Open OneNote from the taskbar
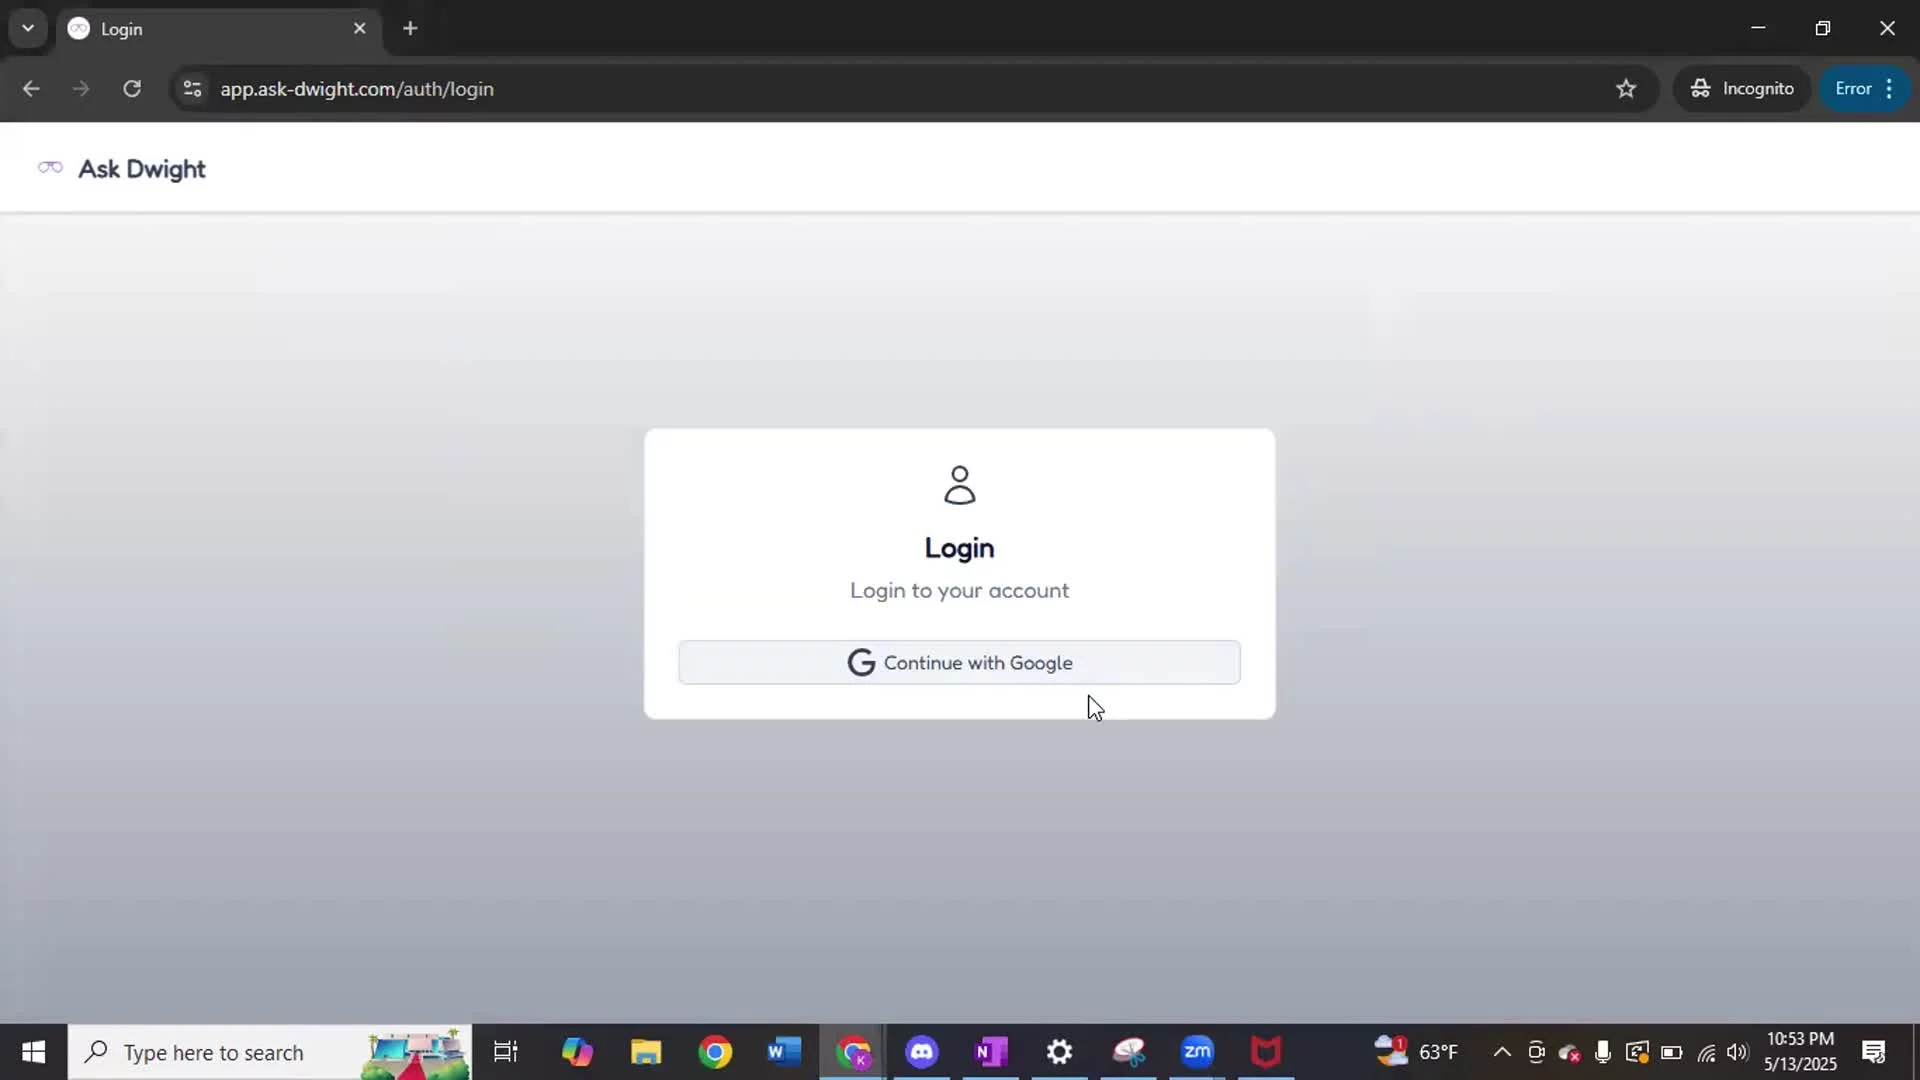The height and width of the screenshot is (1080, 1920). coord(991,1052)
